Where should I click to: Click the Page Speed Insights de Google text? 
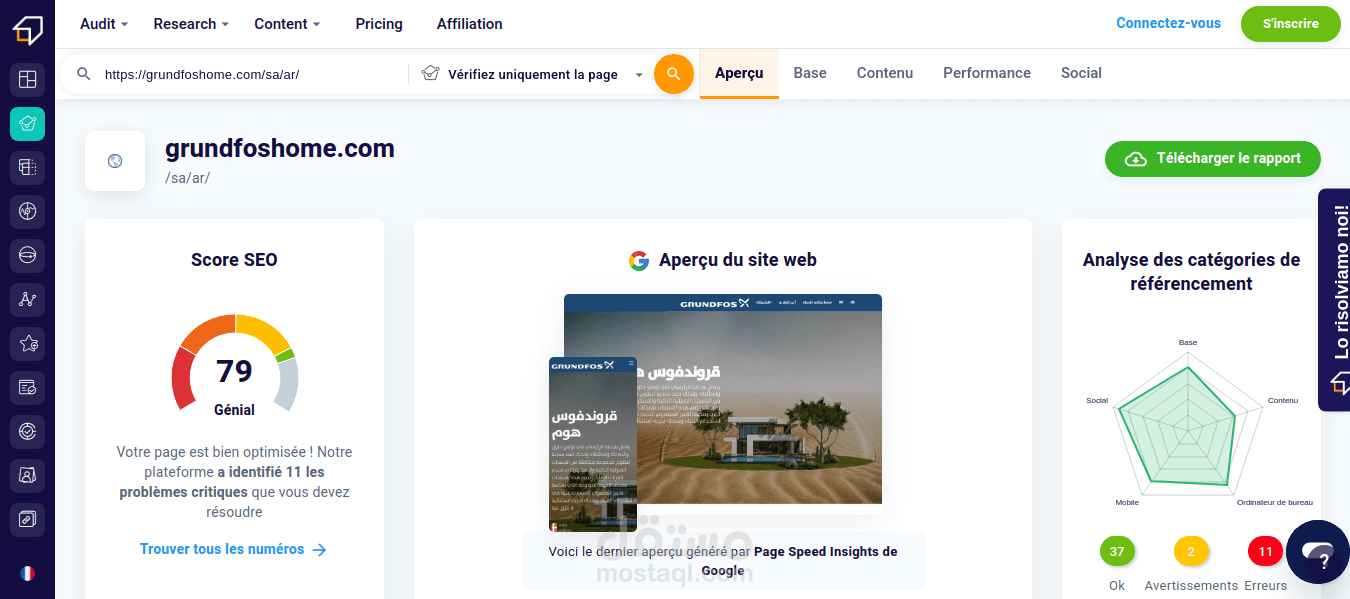click(800, 561)
